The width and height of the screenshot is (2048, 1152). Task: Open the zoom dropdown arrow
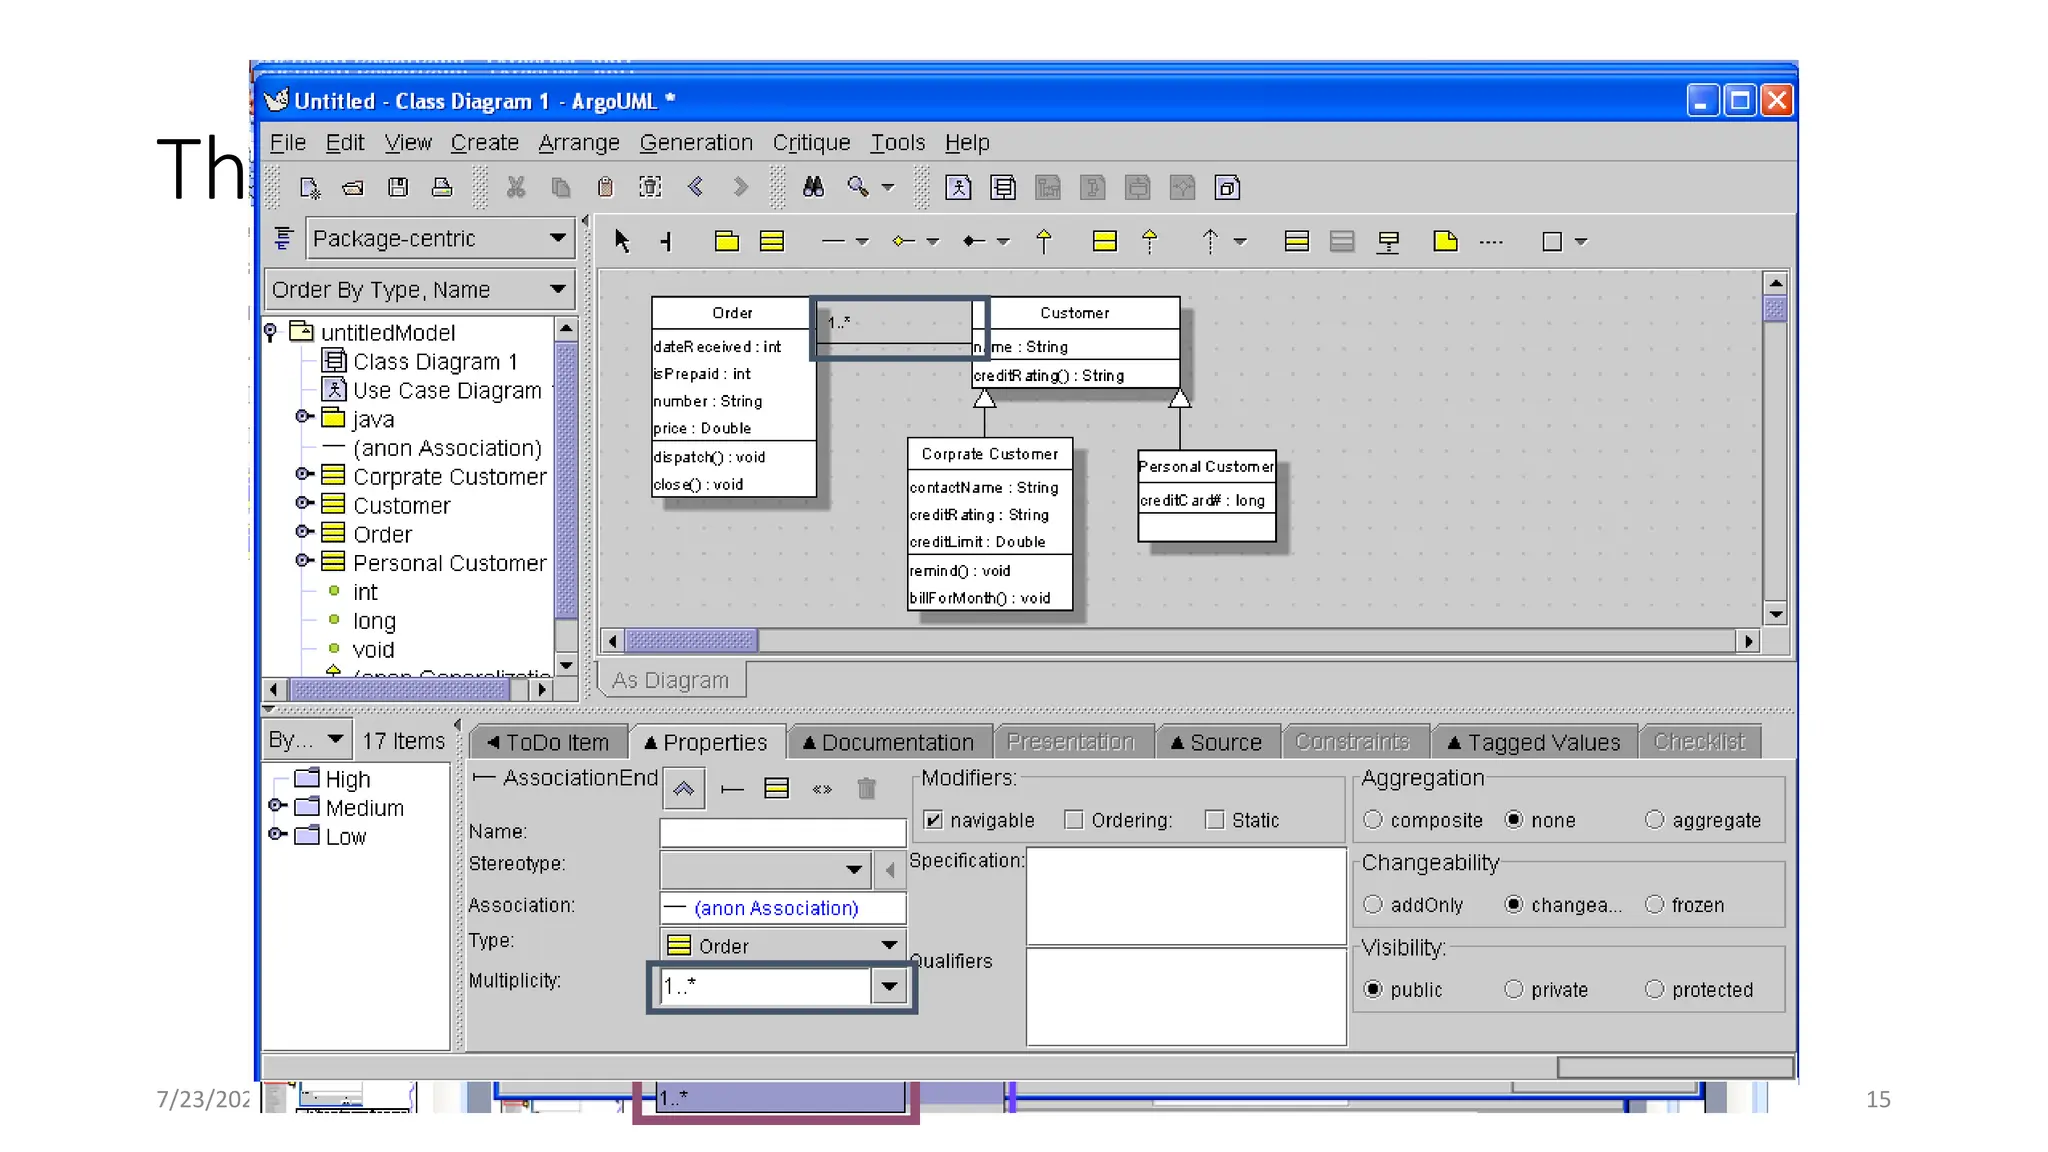888,187
